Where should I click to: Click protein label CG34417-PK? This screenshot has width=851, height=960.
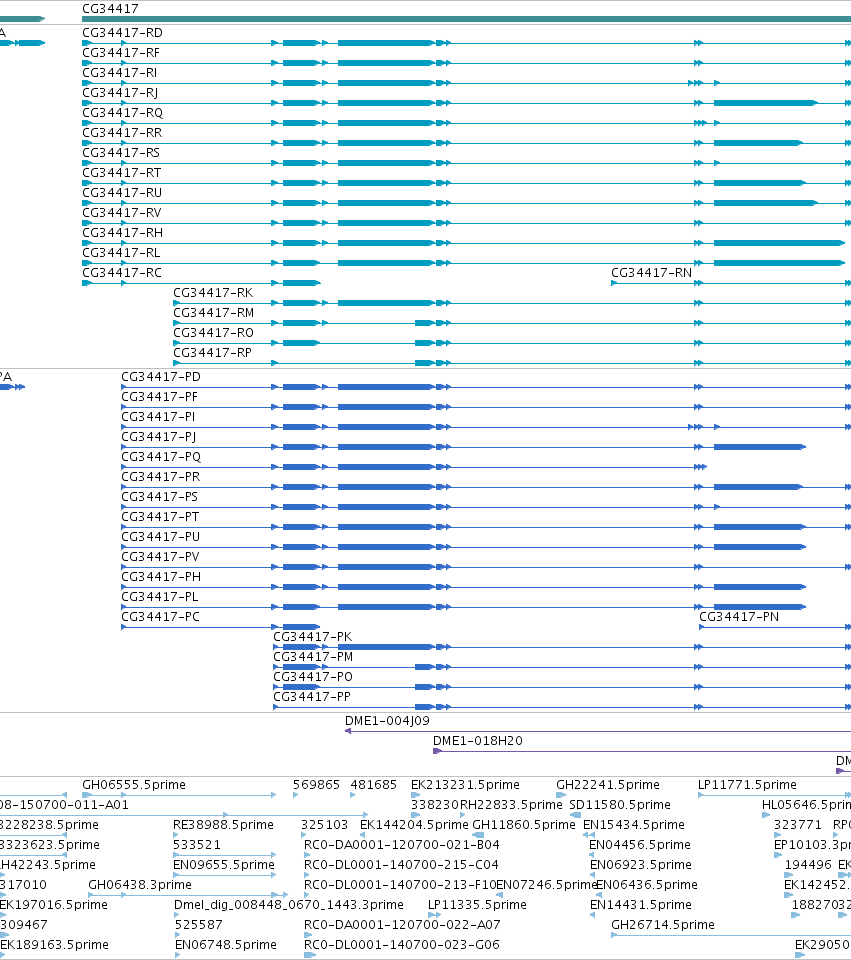pyautogui.click(x=312, y=637)
